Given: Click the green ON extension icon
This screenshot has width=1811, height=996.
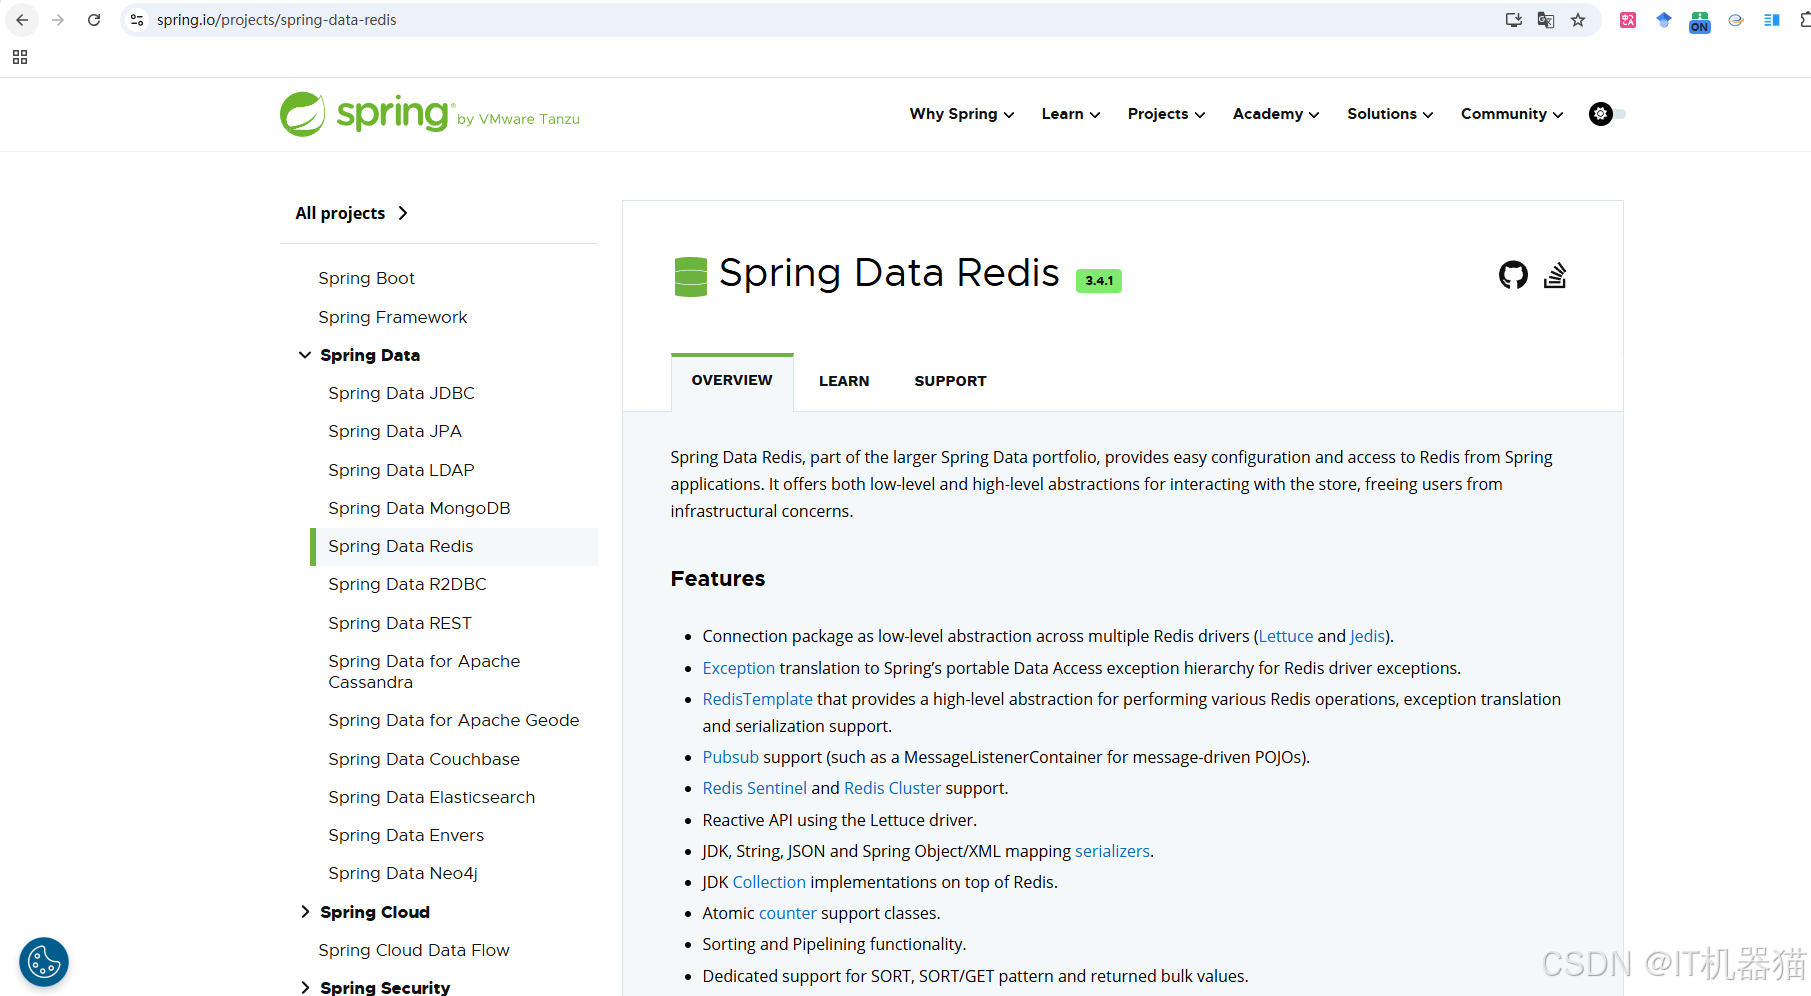Looking at the screenshot, I should coord(1700,22).
